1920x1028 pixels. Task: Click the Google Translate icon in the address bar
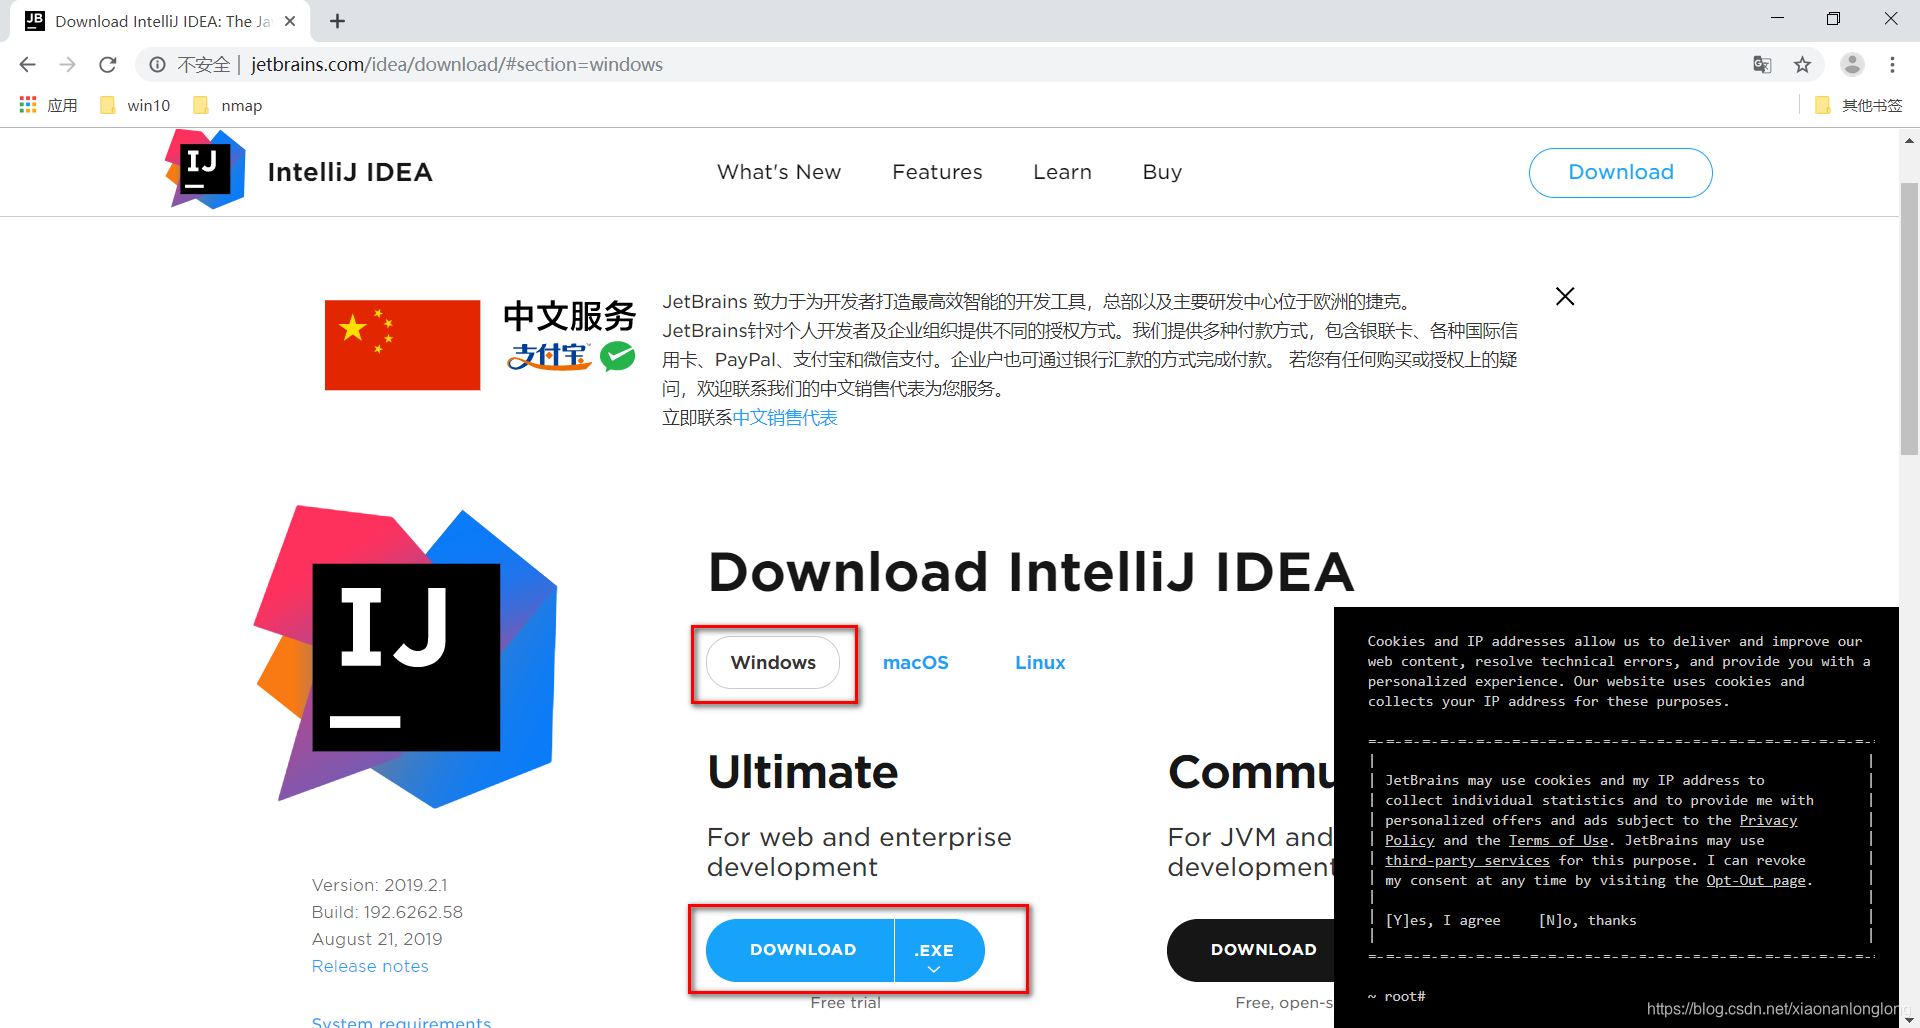click(1762, 65)
